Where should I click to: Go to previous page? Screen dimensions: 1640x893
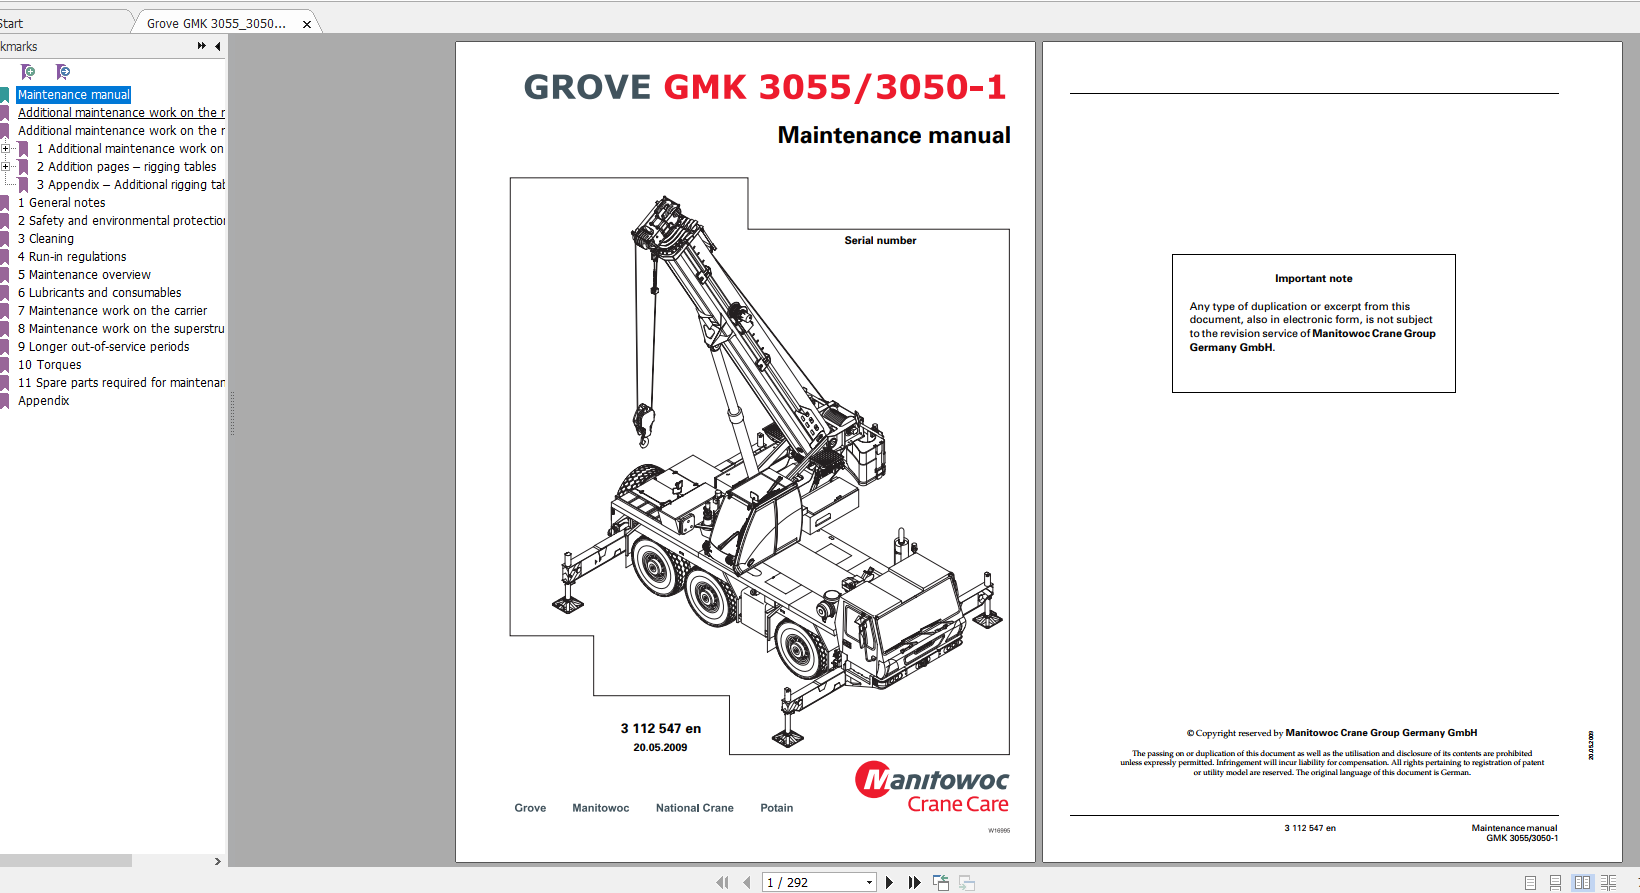[x=747, y=882]
